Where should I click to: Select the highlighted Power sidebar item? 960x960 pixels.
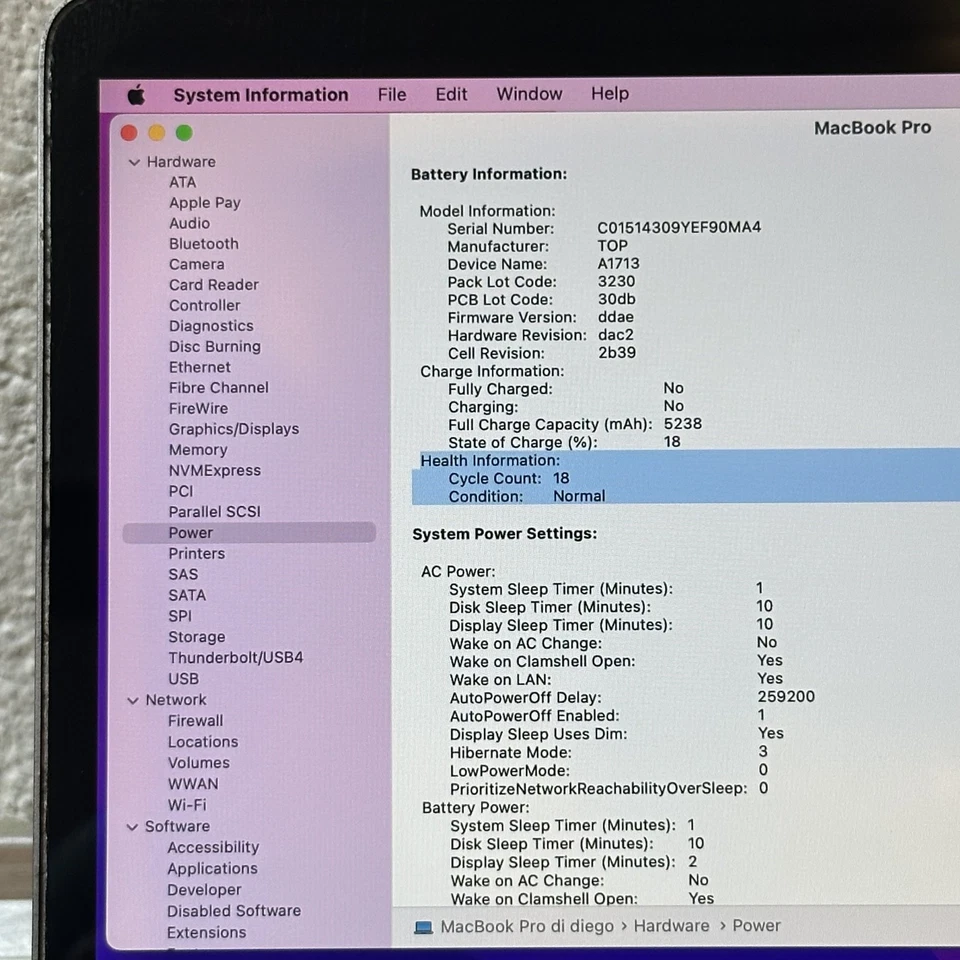click(x=249, y=533)
